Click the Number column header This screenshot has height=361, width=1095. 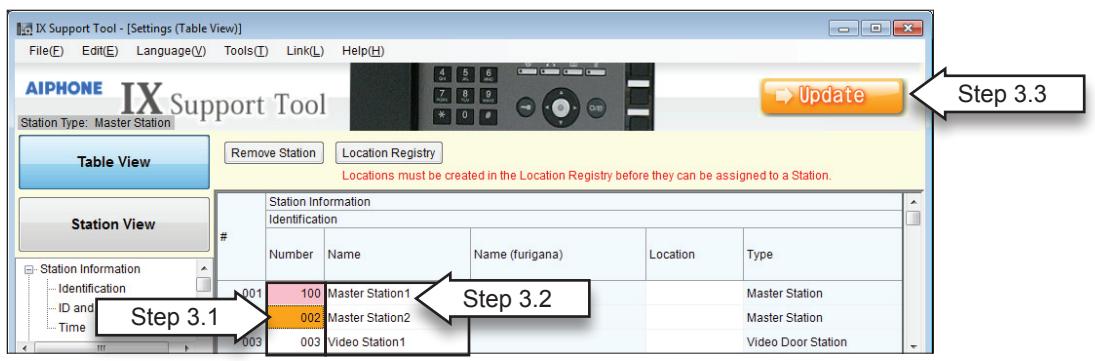pyautogui.click(x=295, y=254)
